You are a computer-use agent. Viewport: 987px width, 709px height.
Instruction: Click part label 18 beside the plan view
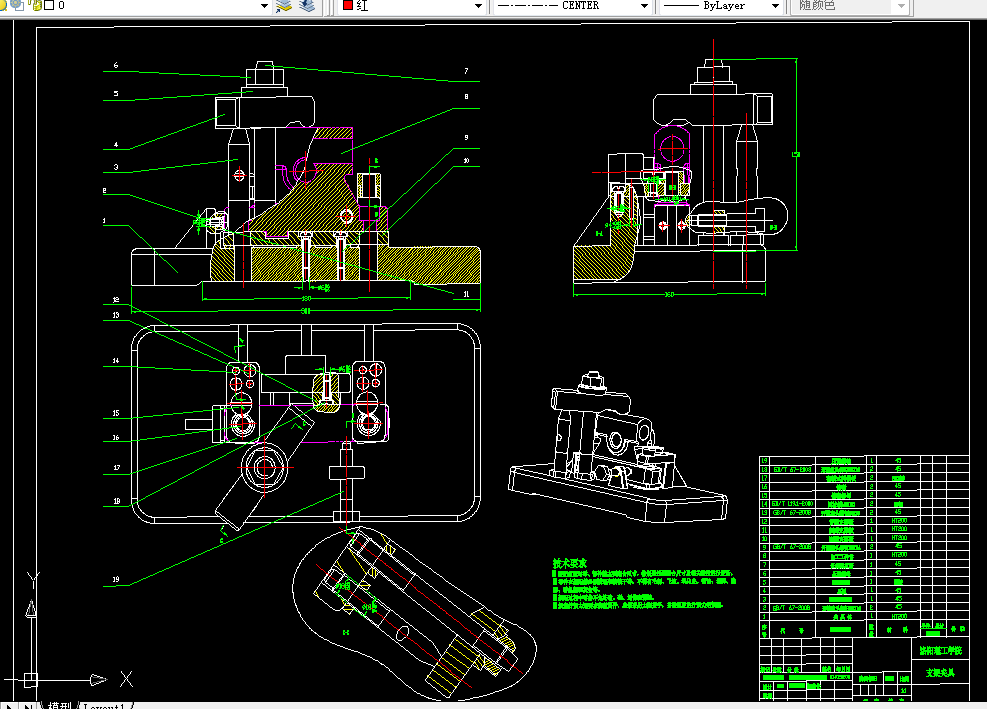tap(116, 501)
